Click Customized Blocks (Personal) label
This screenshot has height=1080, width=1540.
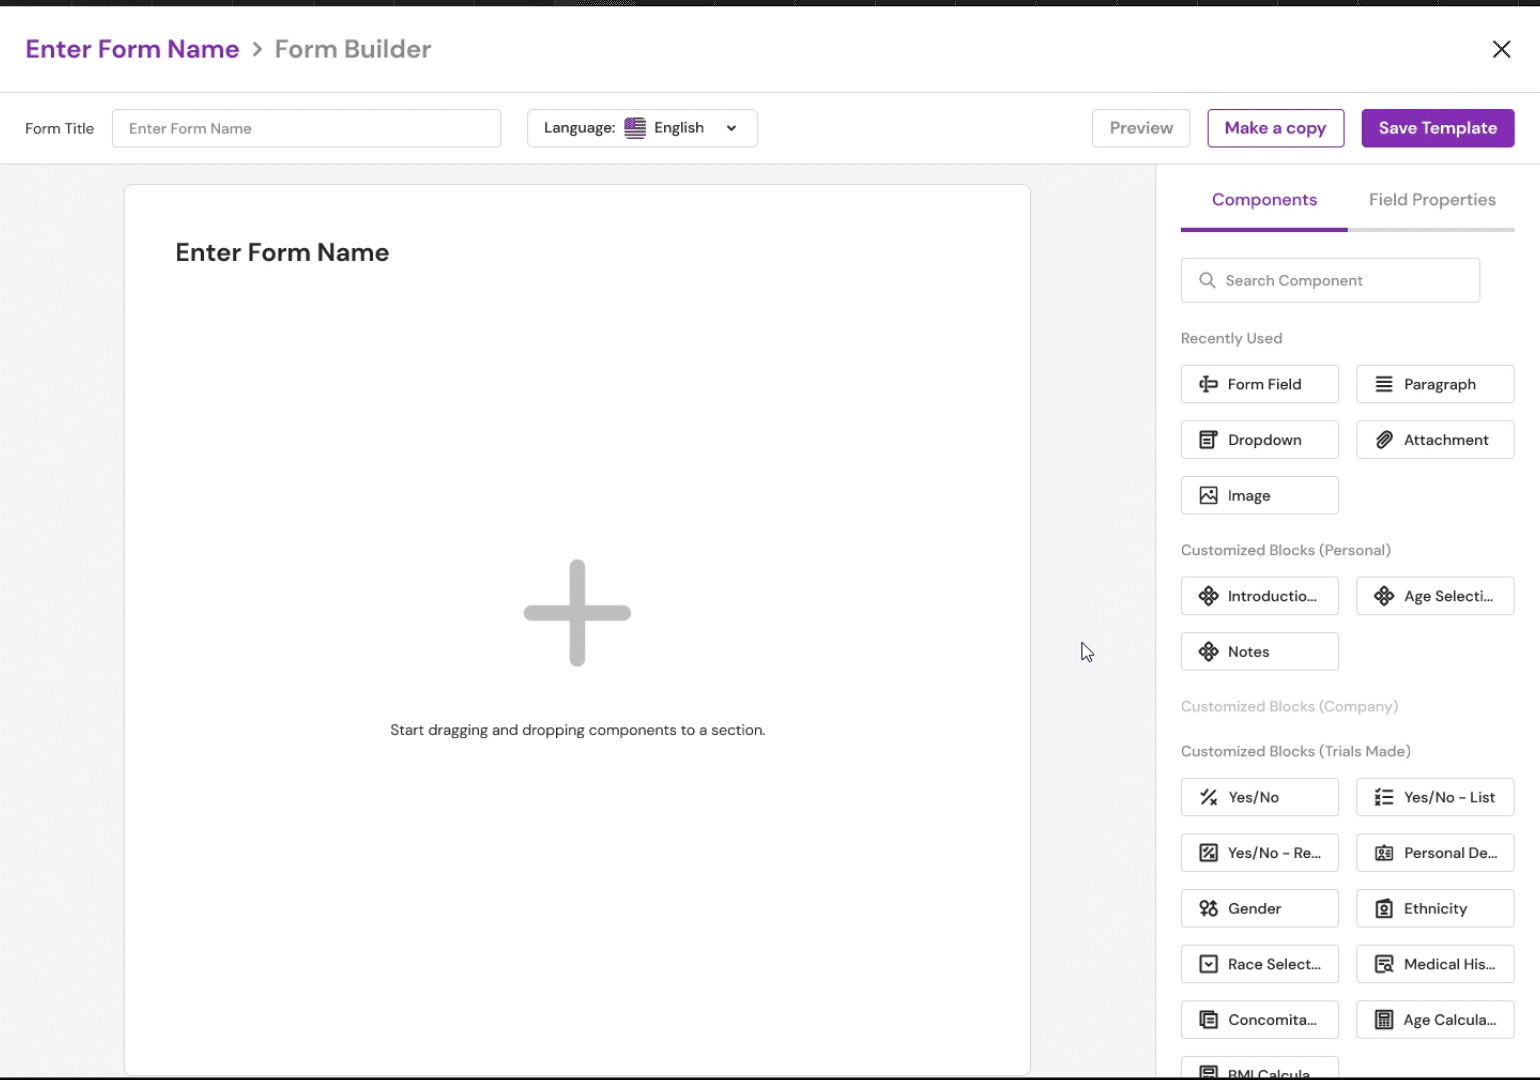pos(1285,550)
